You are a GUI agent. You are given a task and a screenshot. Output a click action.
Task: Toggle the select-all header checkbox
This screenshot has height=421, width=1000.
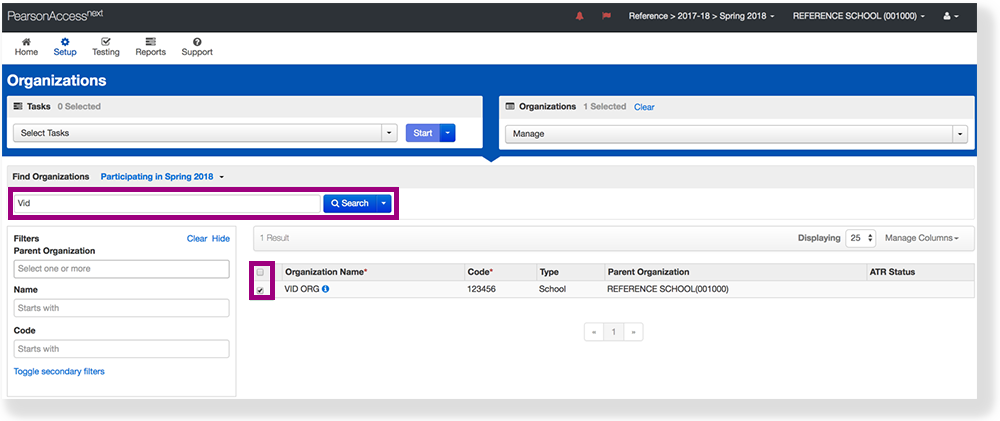tap(260, 272)
